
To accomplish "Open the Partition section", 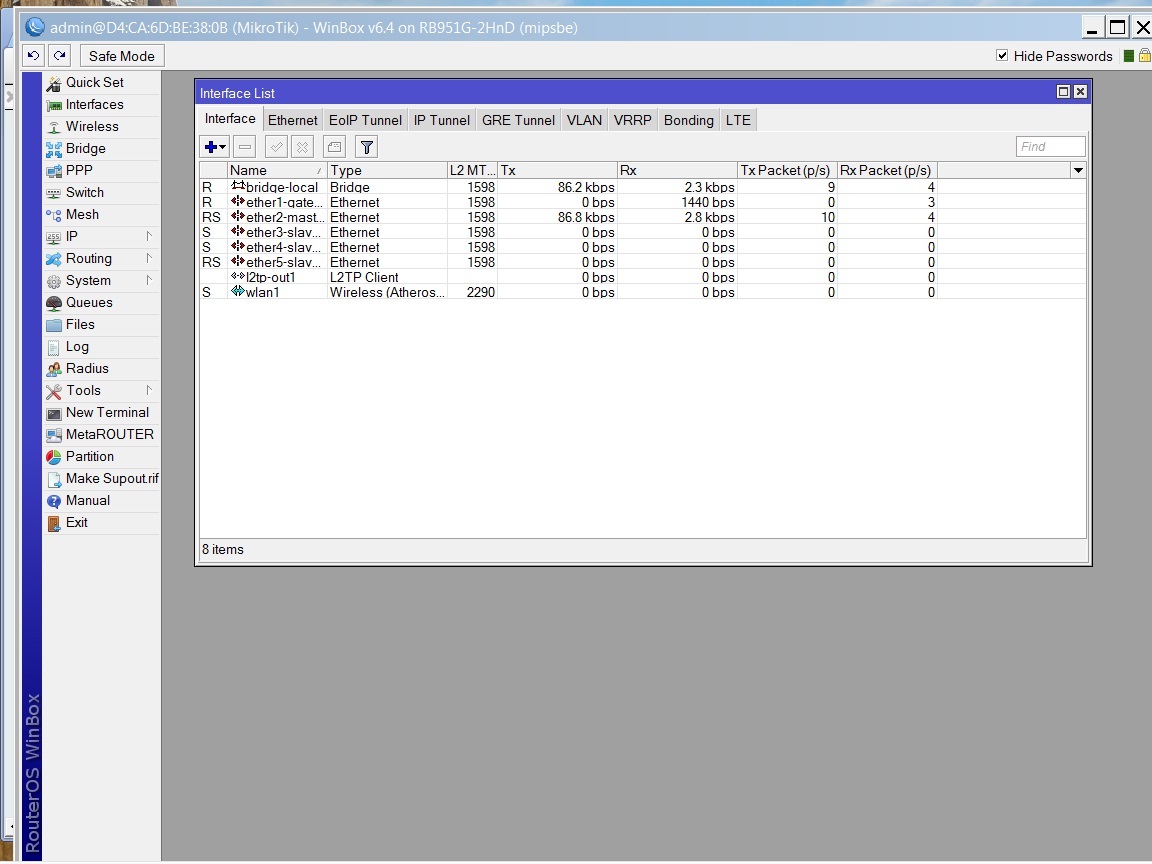I will [x=101, y=457].
